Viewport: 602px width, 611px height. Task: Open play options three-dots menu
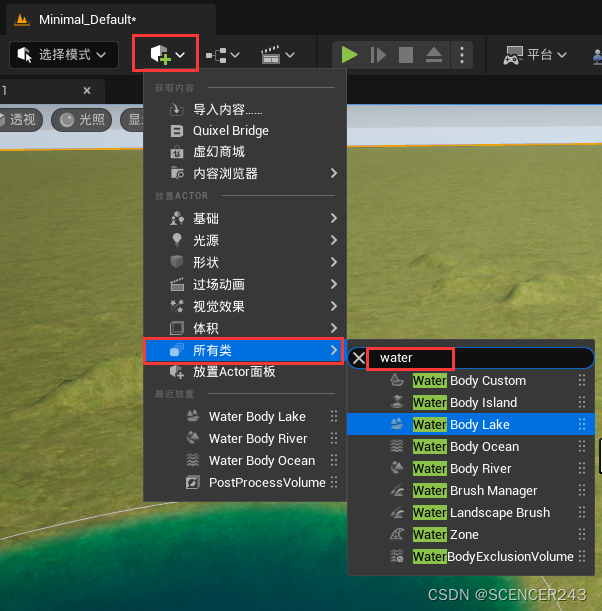(462, 55)
